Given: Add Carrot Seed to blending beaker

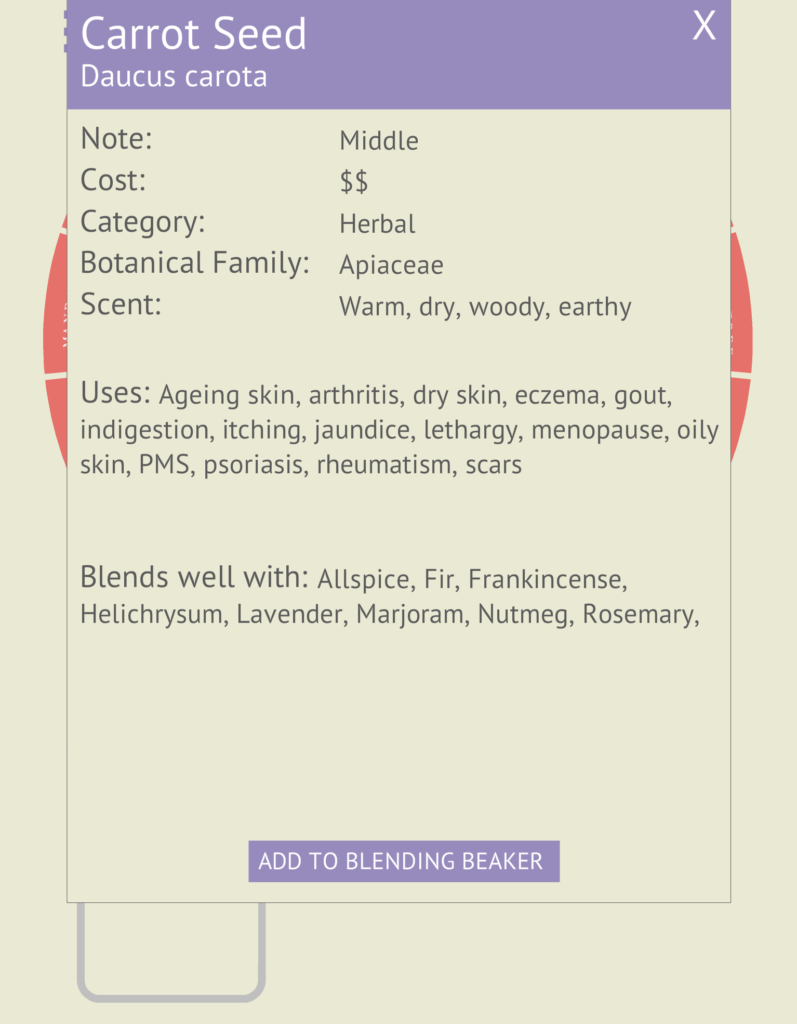Looking at the screenshot, I should (x=404, y=861).
